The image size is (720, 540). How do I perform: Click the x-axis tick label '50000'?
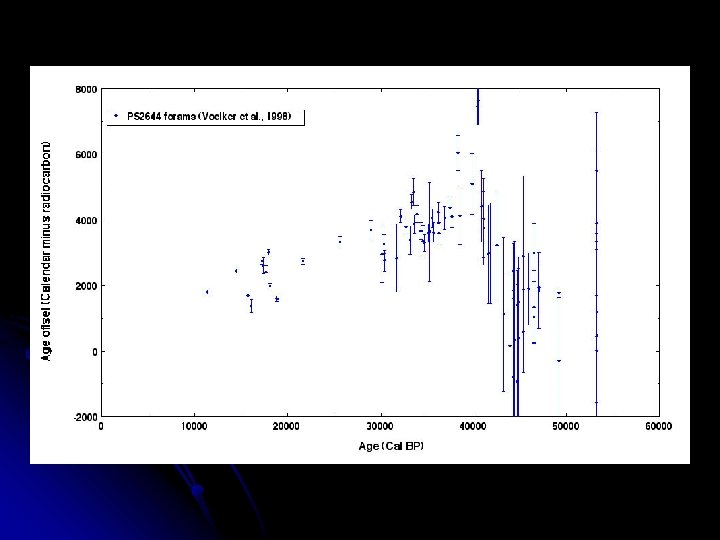click(566, 426)
